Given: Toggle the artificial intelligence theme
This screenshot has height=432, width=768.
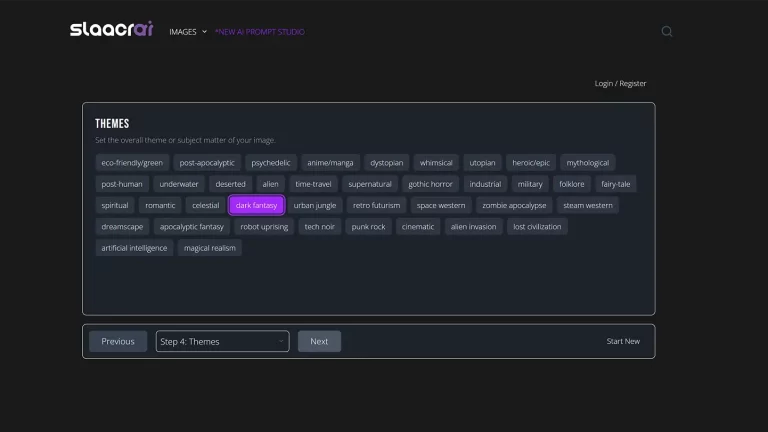Looking at the screenshot, I should click(134, 248).
